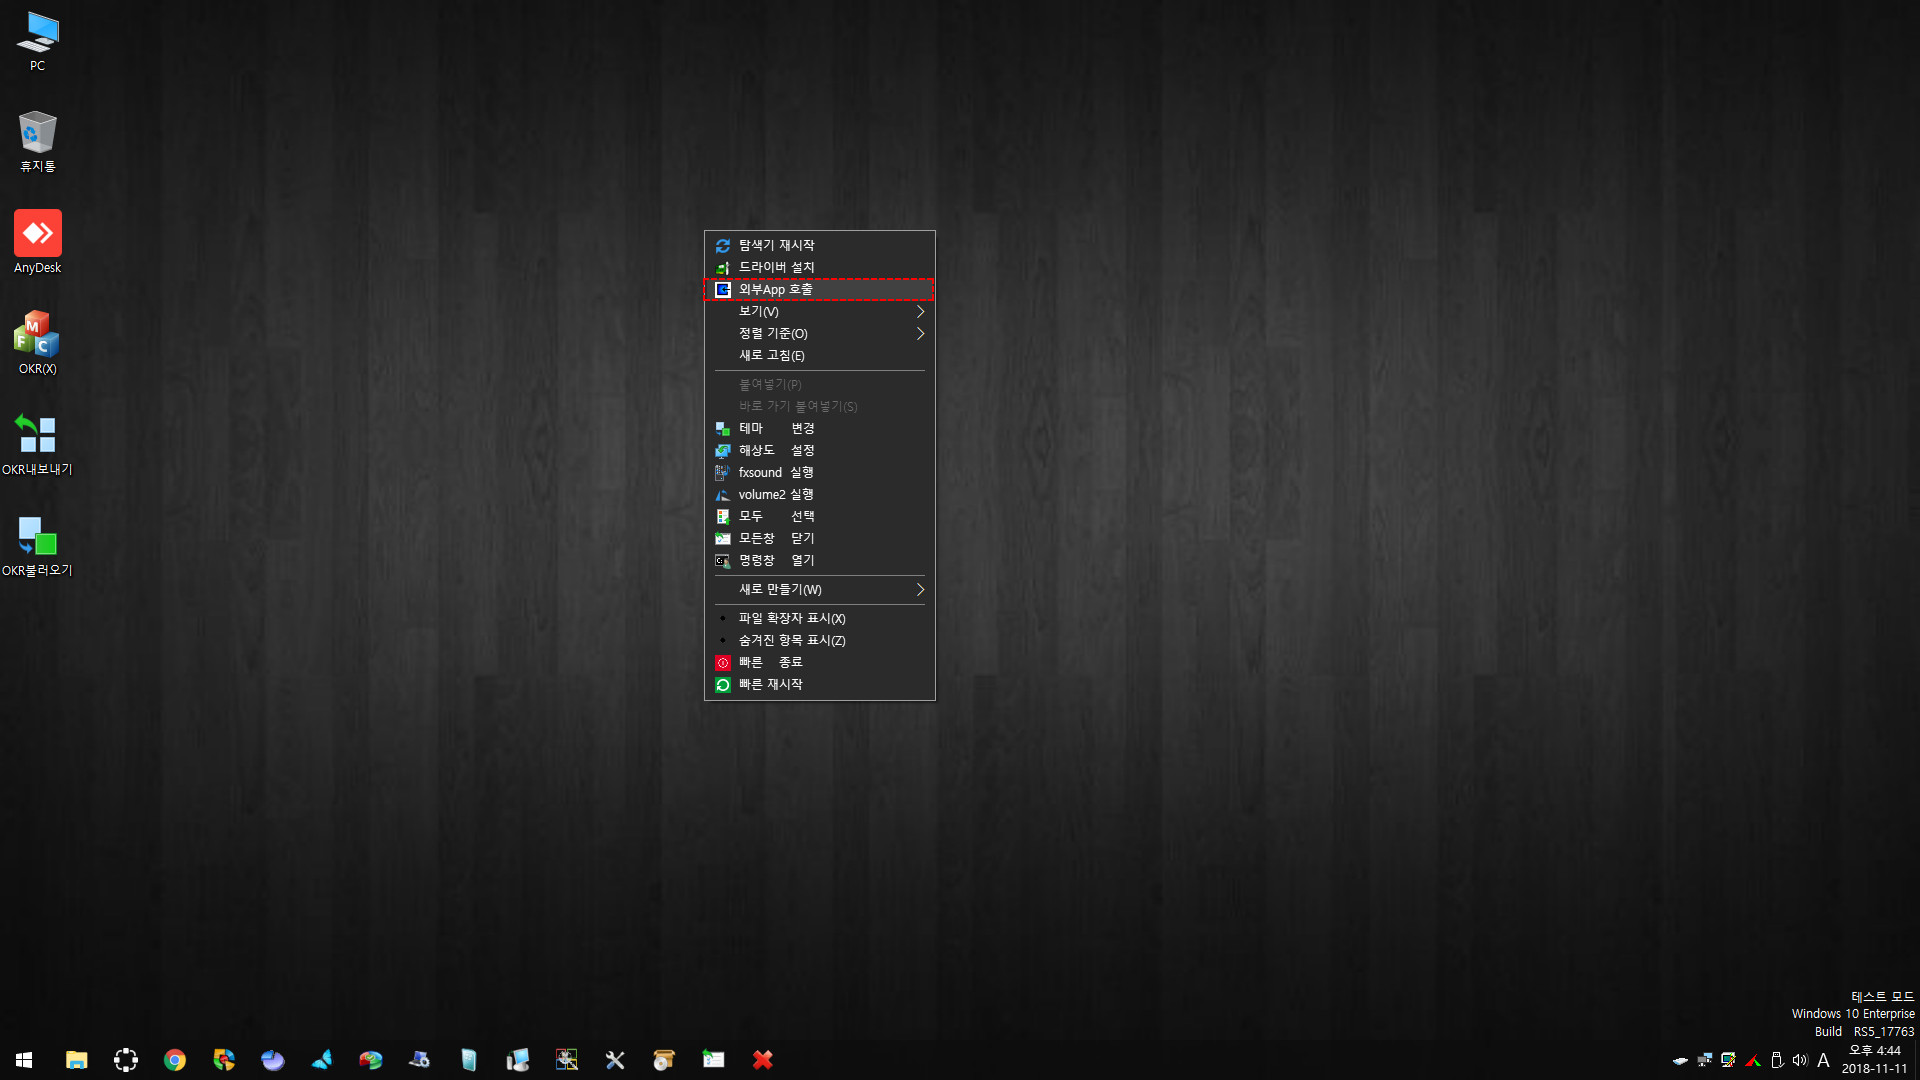Screen dimensions: 1920x1080
Task: Select the AnyDesk desktop icon
Action: click(37, 242)
